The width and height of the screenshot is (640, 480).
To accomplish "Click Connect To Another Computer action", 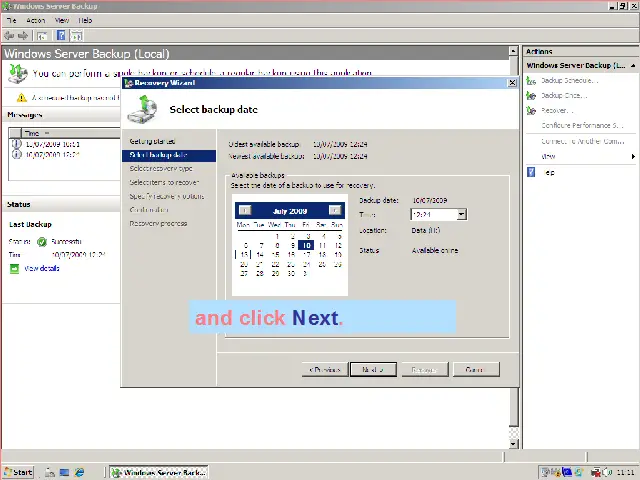I will coord(582,141).
